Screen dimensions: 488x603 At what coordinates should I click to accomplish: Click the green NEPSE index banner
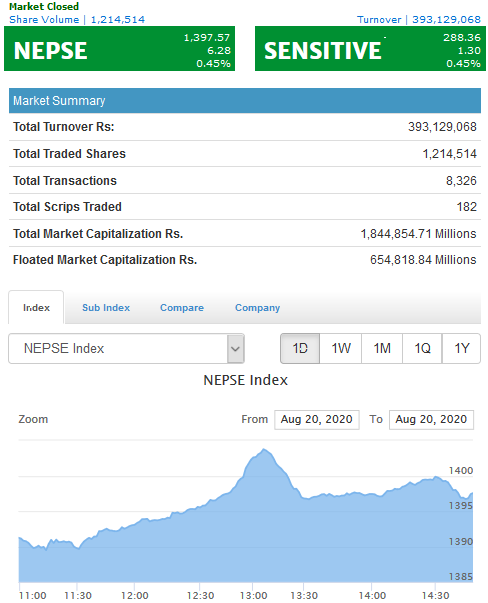120,49
